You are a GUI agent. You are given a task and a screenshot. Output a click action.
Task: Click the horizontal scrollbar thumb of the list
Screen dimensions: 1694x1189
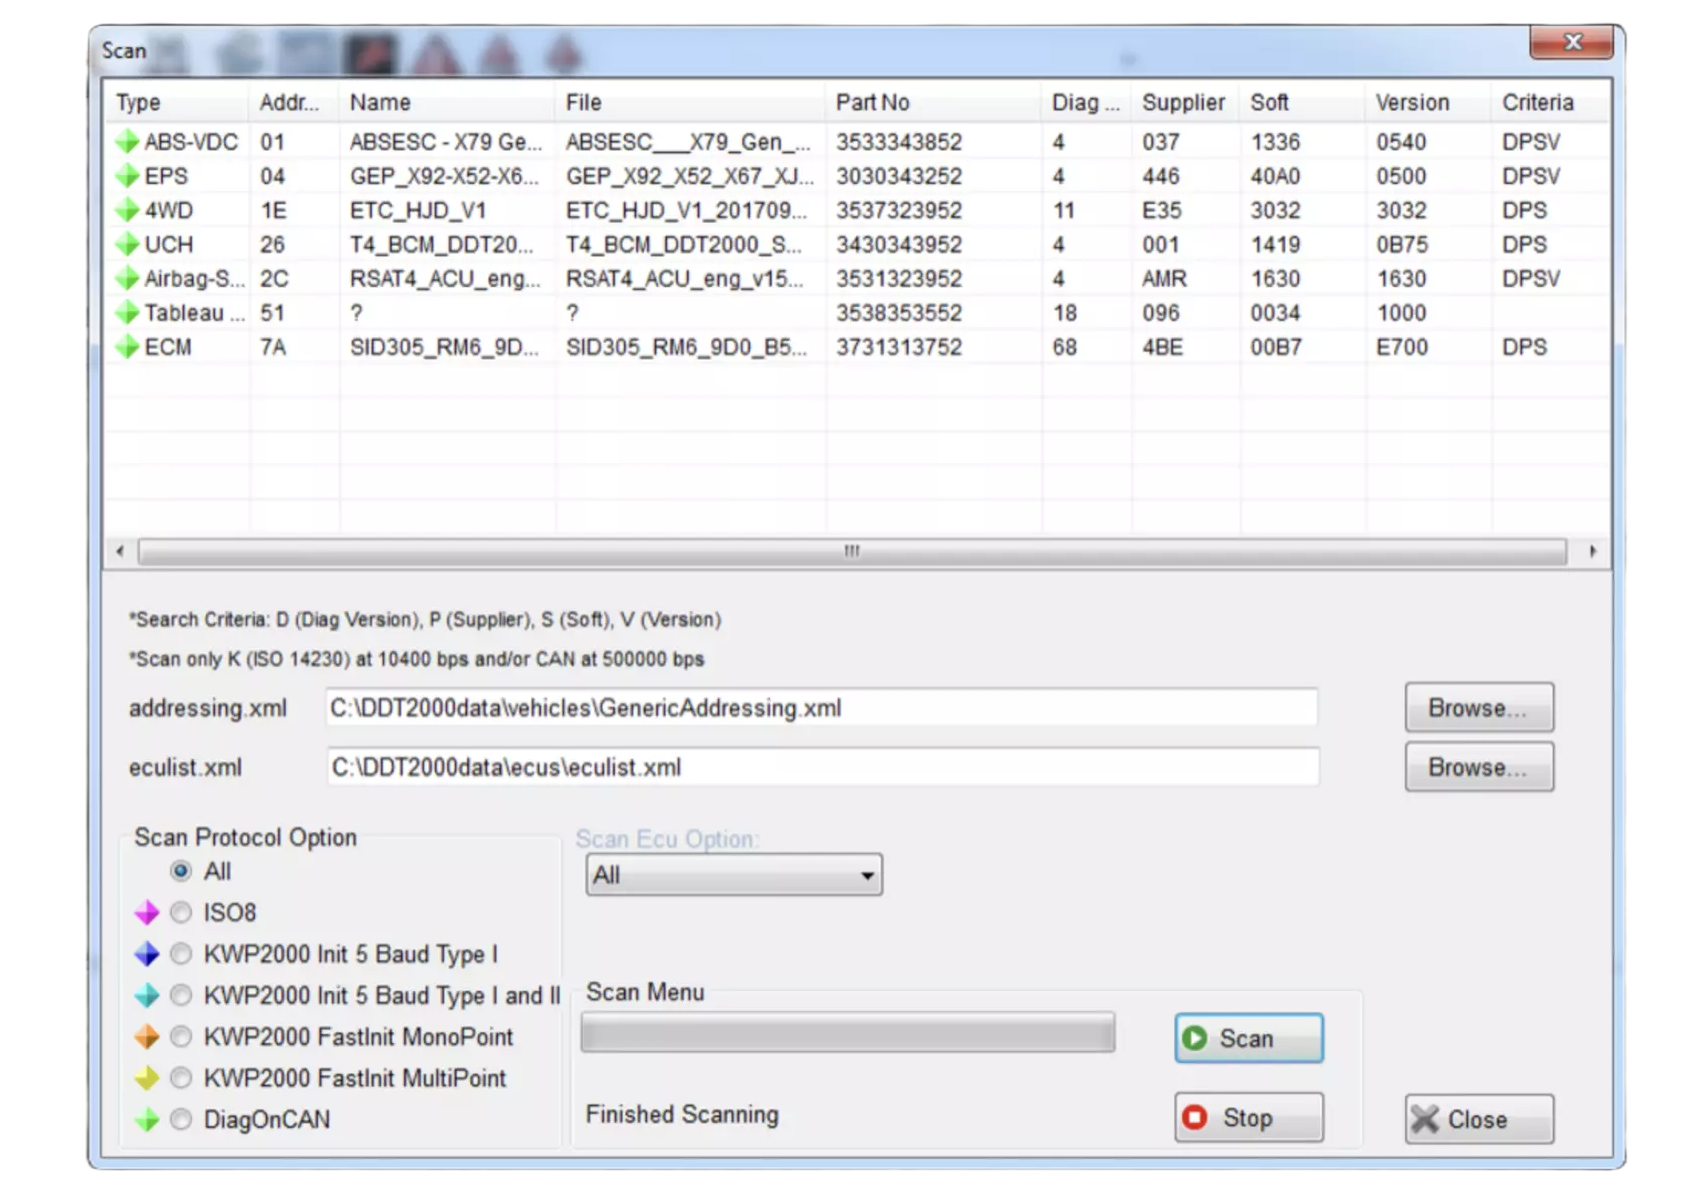(852, 551)
